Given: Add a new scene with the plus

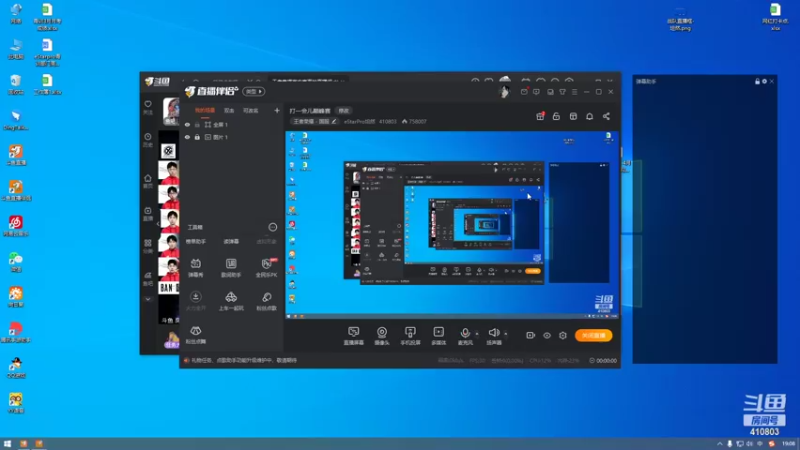Looking at the screenshot, I should (x=277, y=110).
